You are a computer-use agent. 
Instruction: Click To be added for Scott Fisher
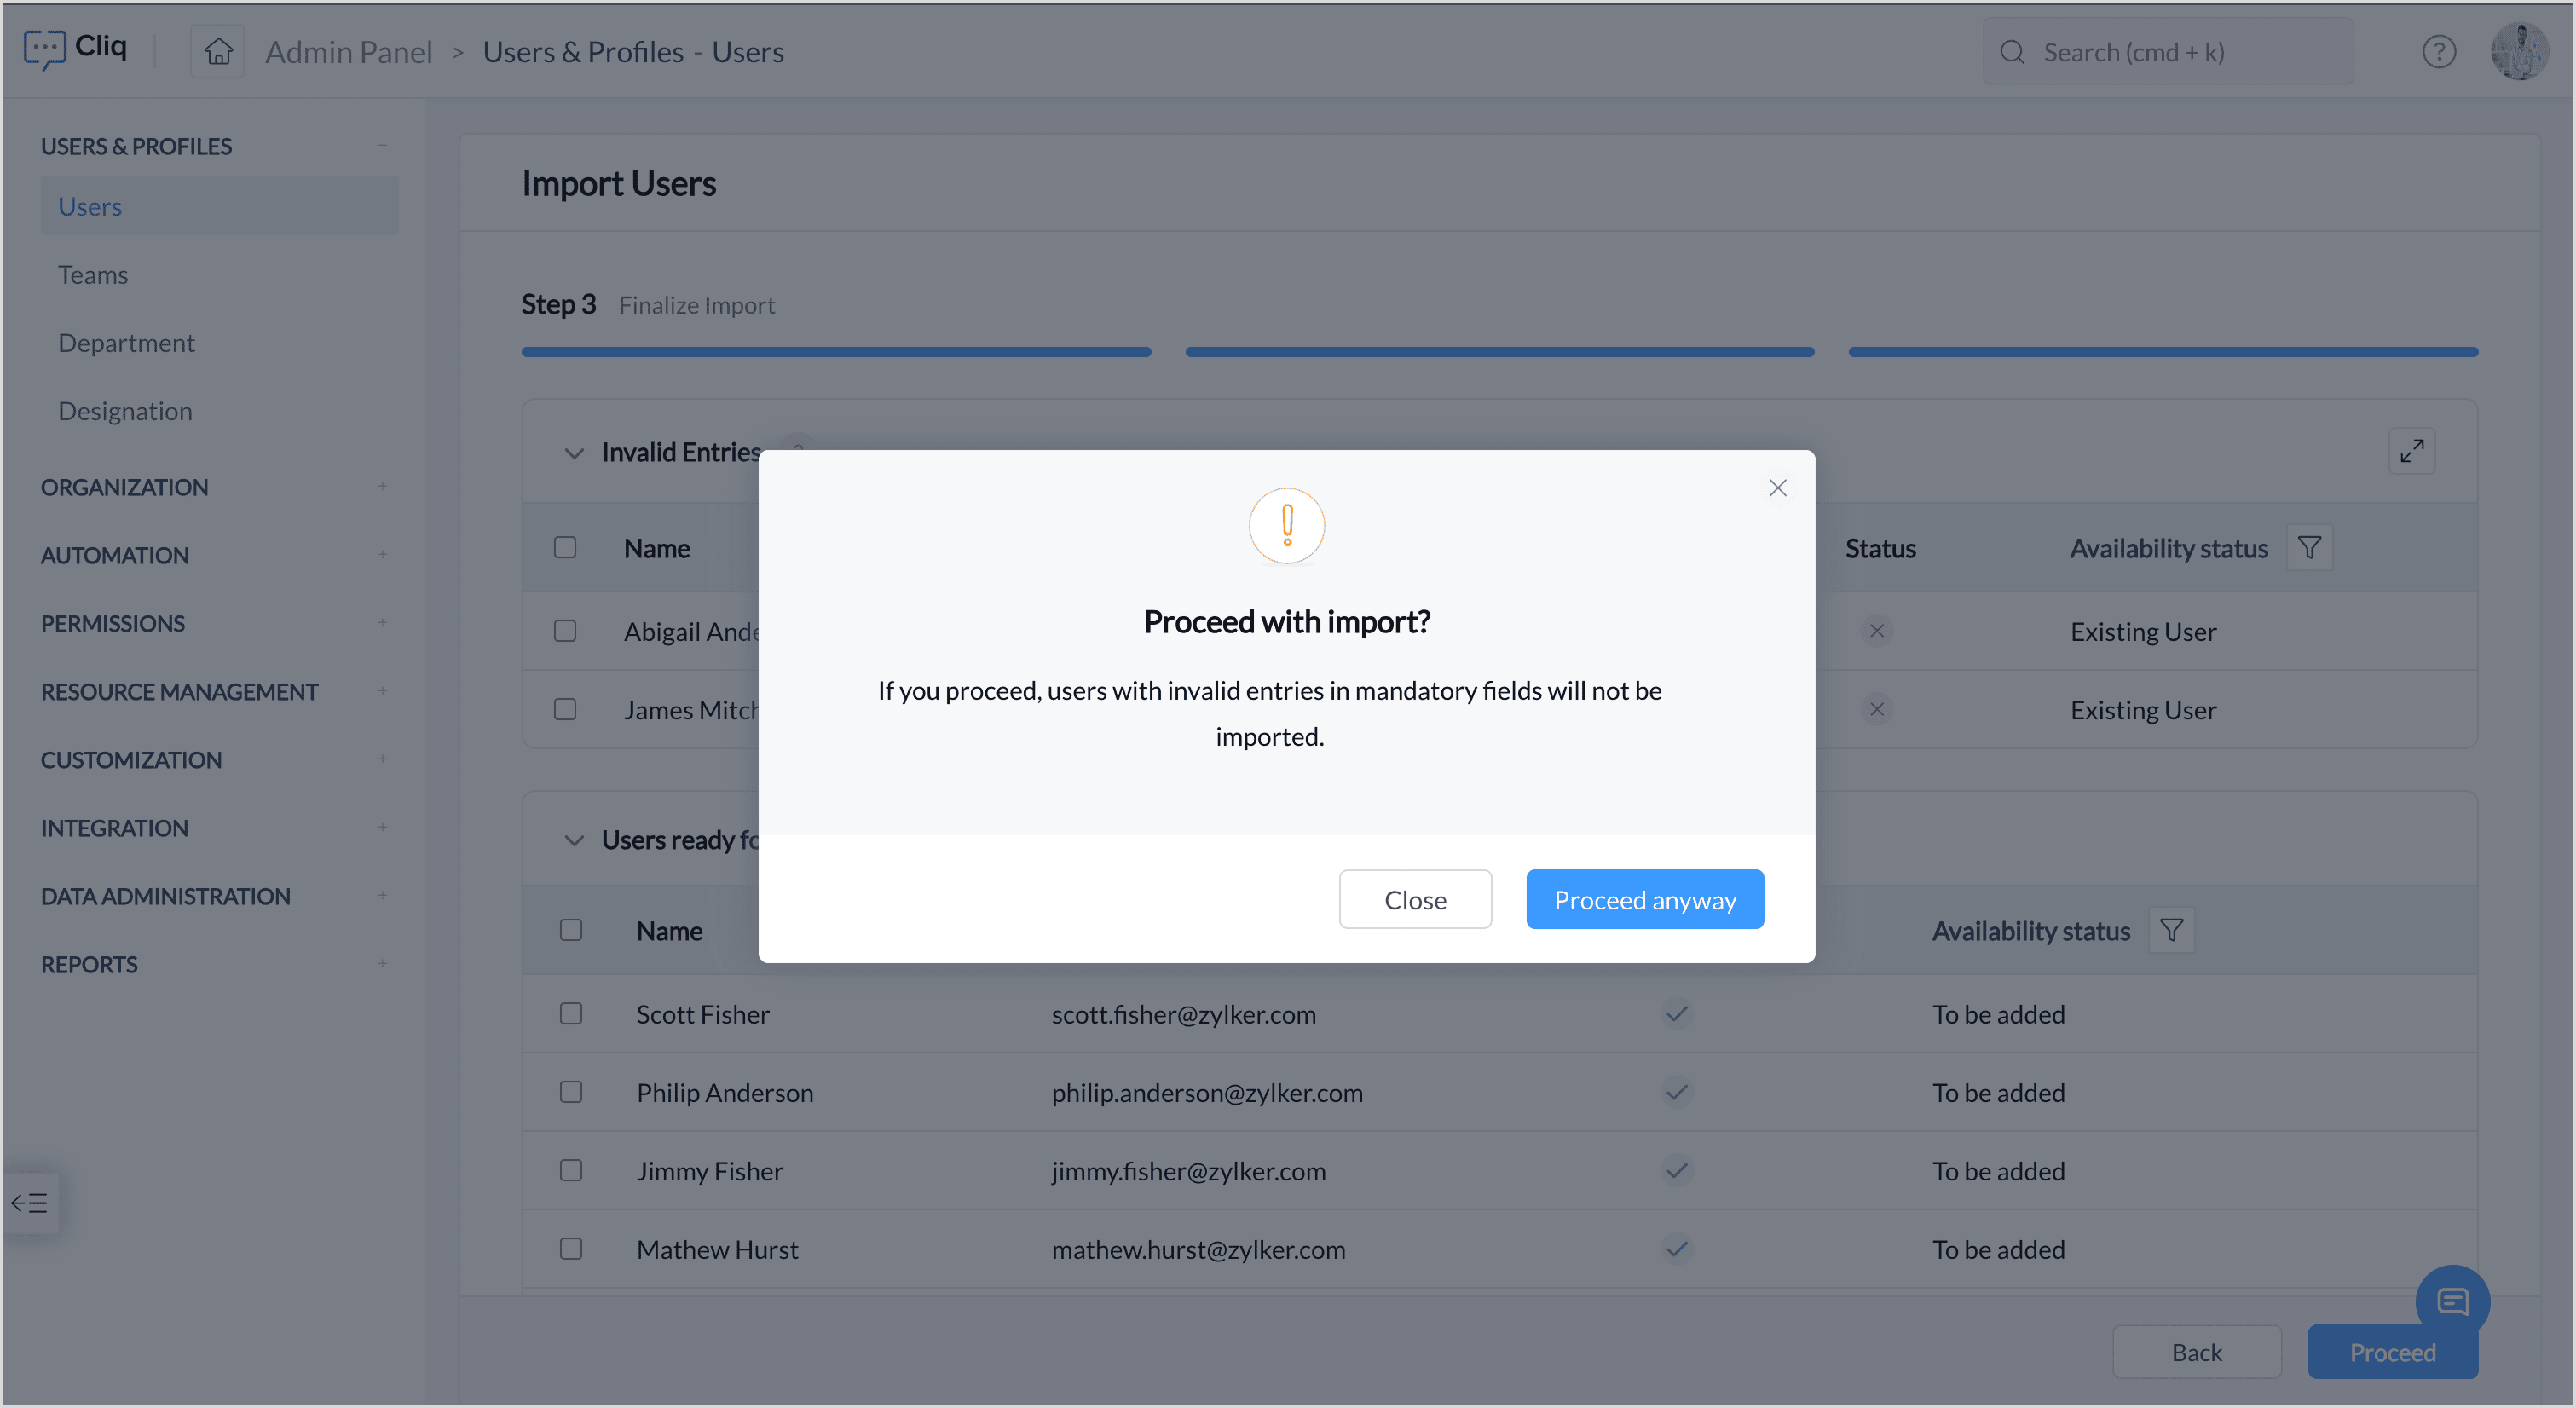(x=1998, y=1014)
